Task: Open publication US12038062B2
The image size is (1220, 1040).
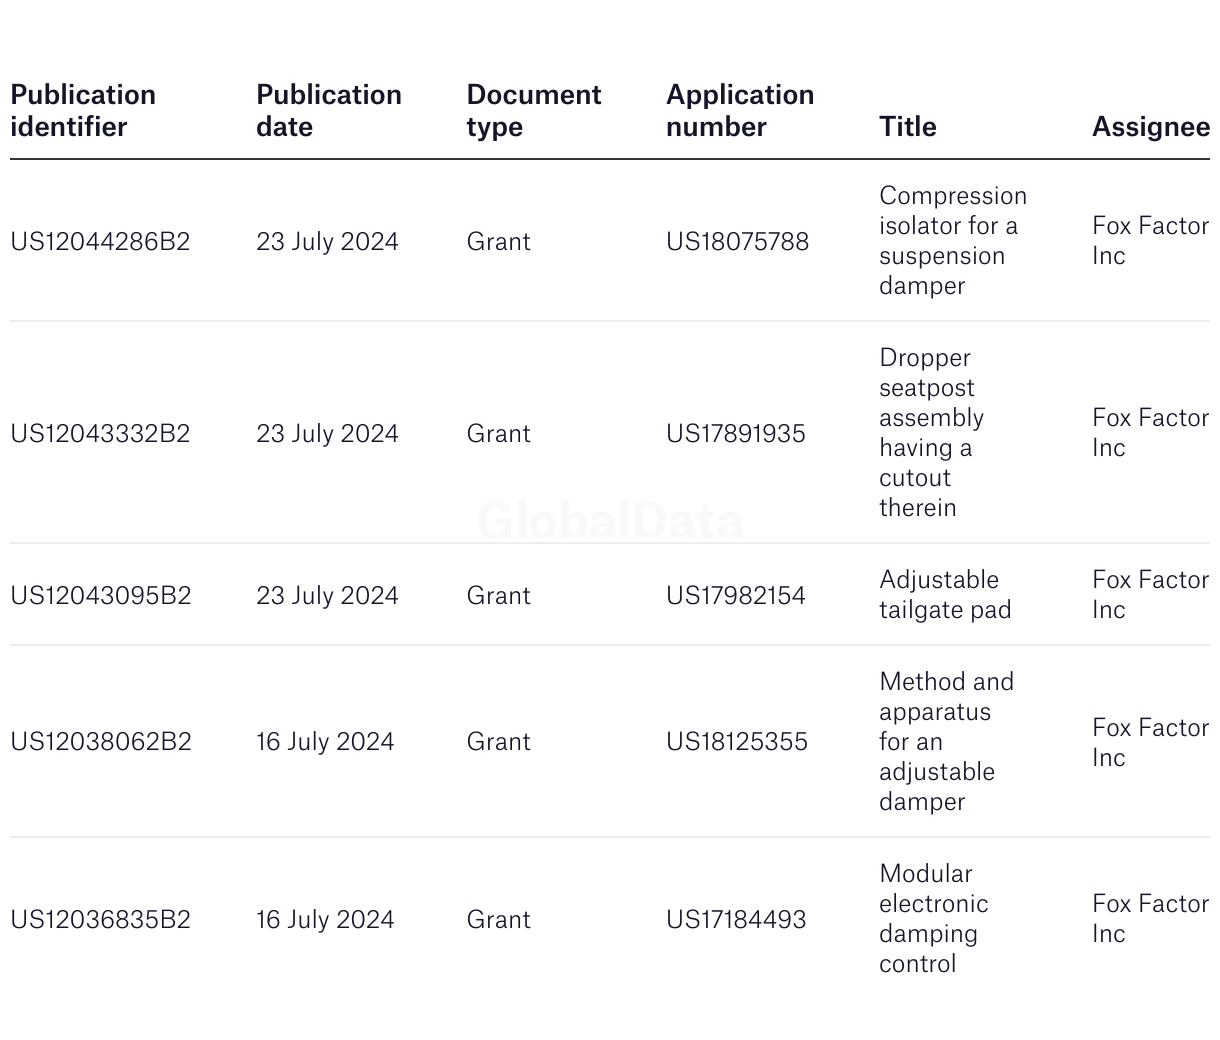Action: tap(101, 742)
